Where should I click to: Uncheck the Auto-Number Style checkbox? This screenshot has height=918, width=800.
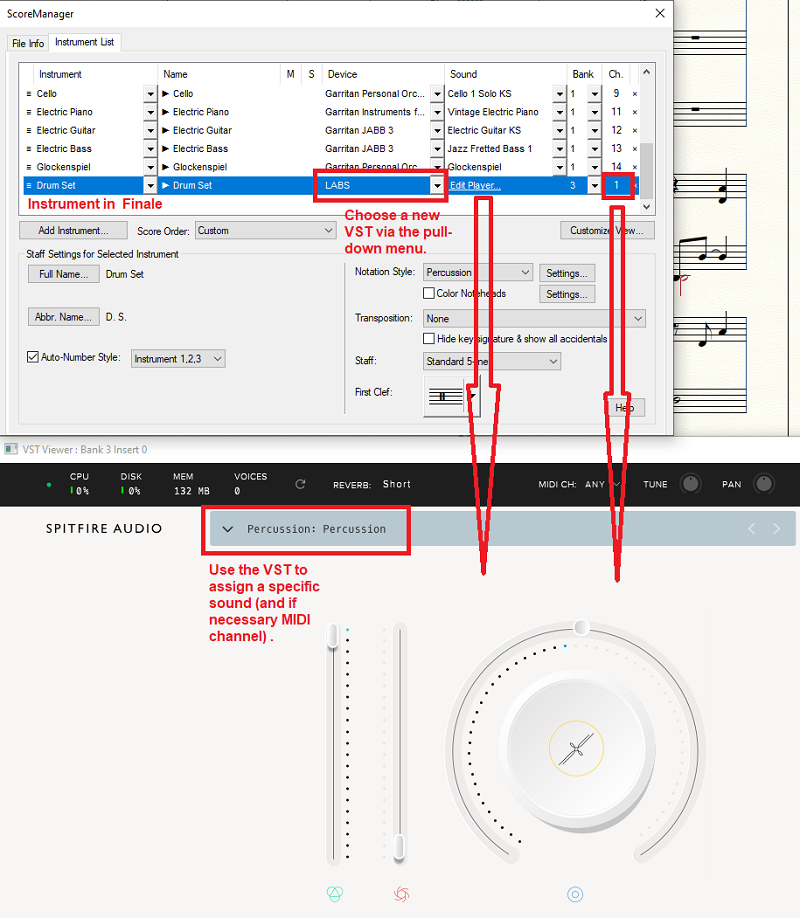[32, 357]
